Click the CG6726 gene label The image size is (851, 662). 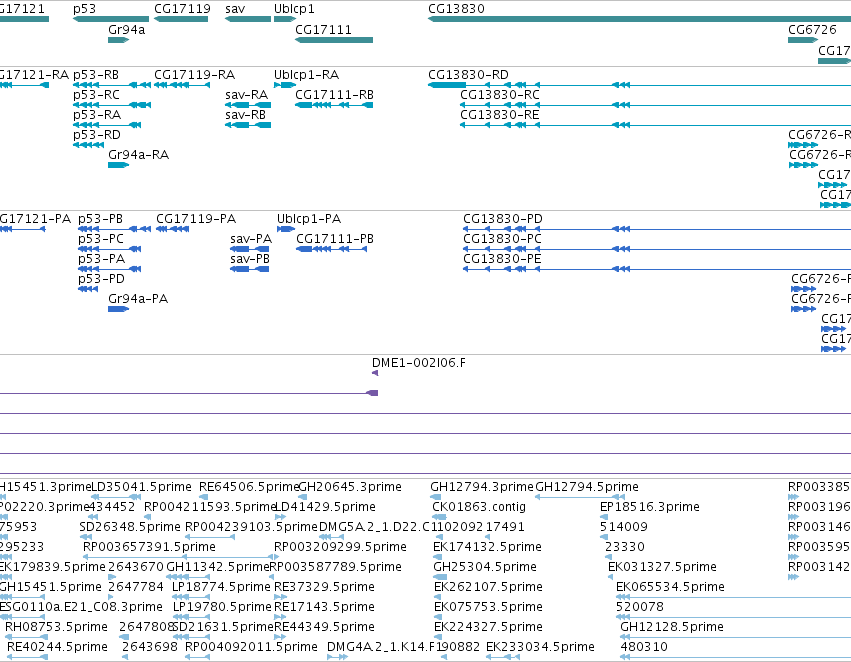coord(812,29)
